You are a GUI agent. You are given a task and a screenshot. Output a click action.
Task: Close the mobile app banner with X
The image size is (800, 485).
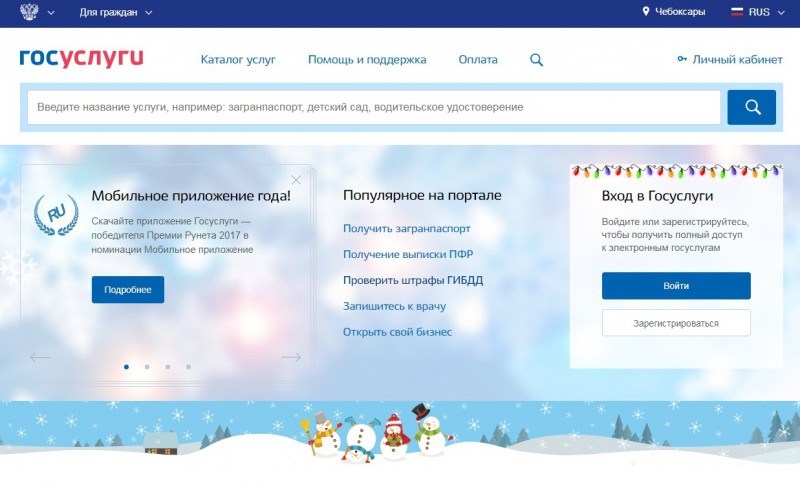tap(296, 180)
